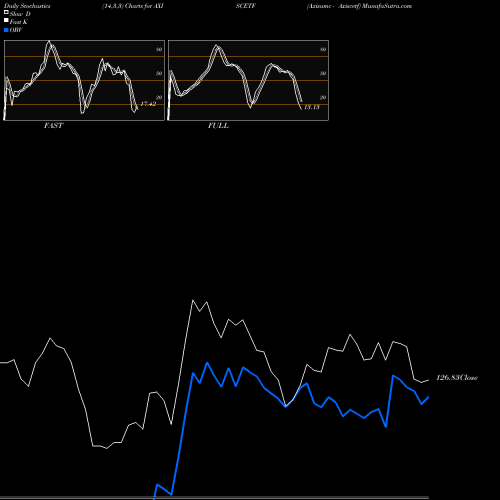This screenshot has width=500, height=500.
Task: Click the FULL chart label
Action: coord(218,125)
